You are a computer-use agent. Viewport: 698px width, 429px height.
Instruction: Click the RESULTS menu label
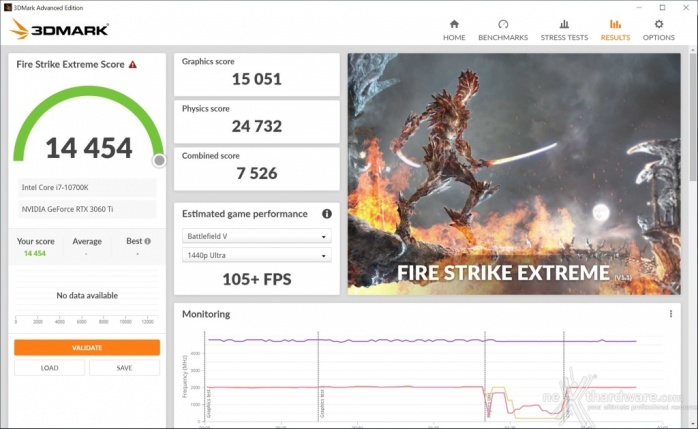[x=615, y=38]
